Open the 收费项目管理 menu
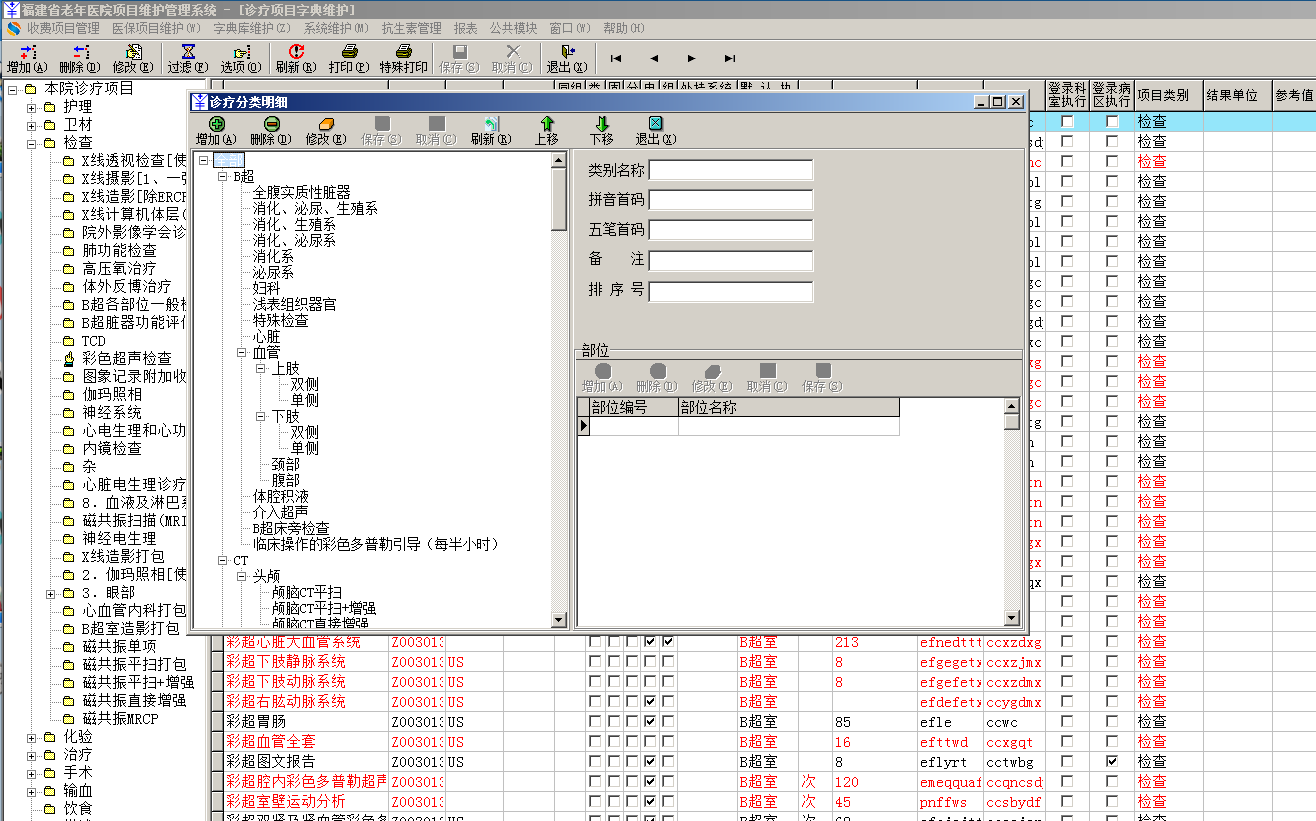1316x821 pixels. tap(64, 28)
